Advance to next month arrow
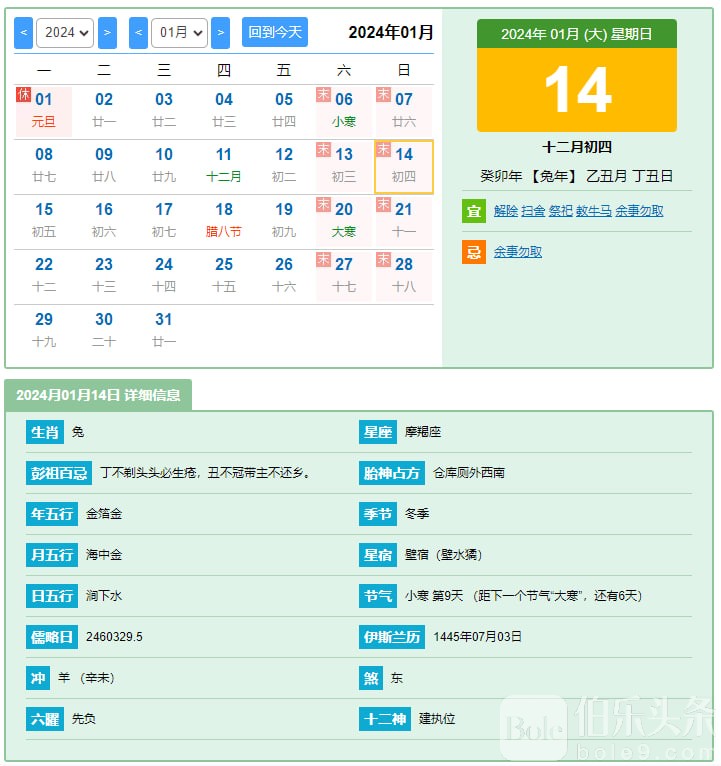This screenshot has height=766, width=721. [220, 32]
